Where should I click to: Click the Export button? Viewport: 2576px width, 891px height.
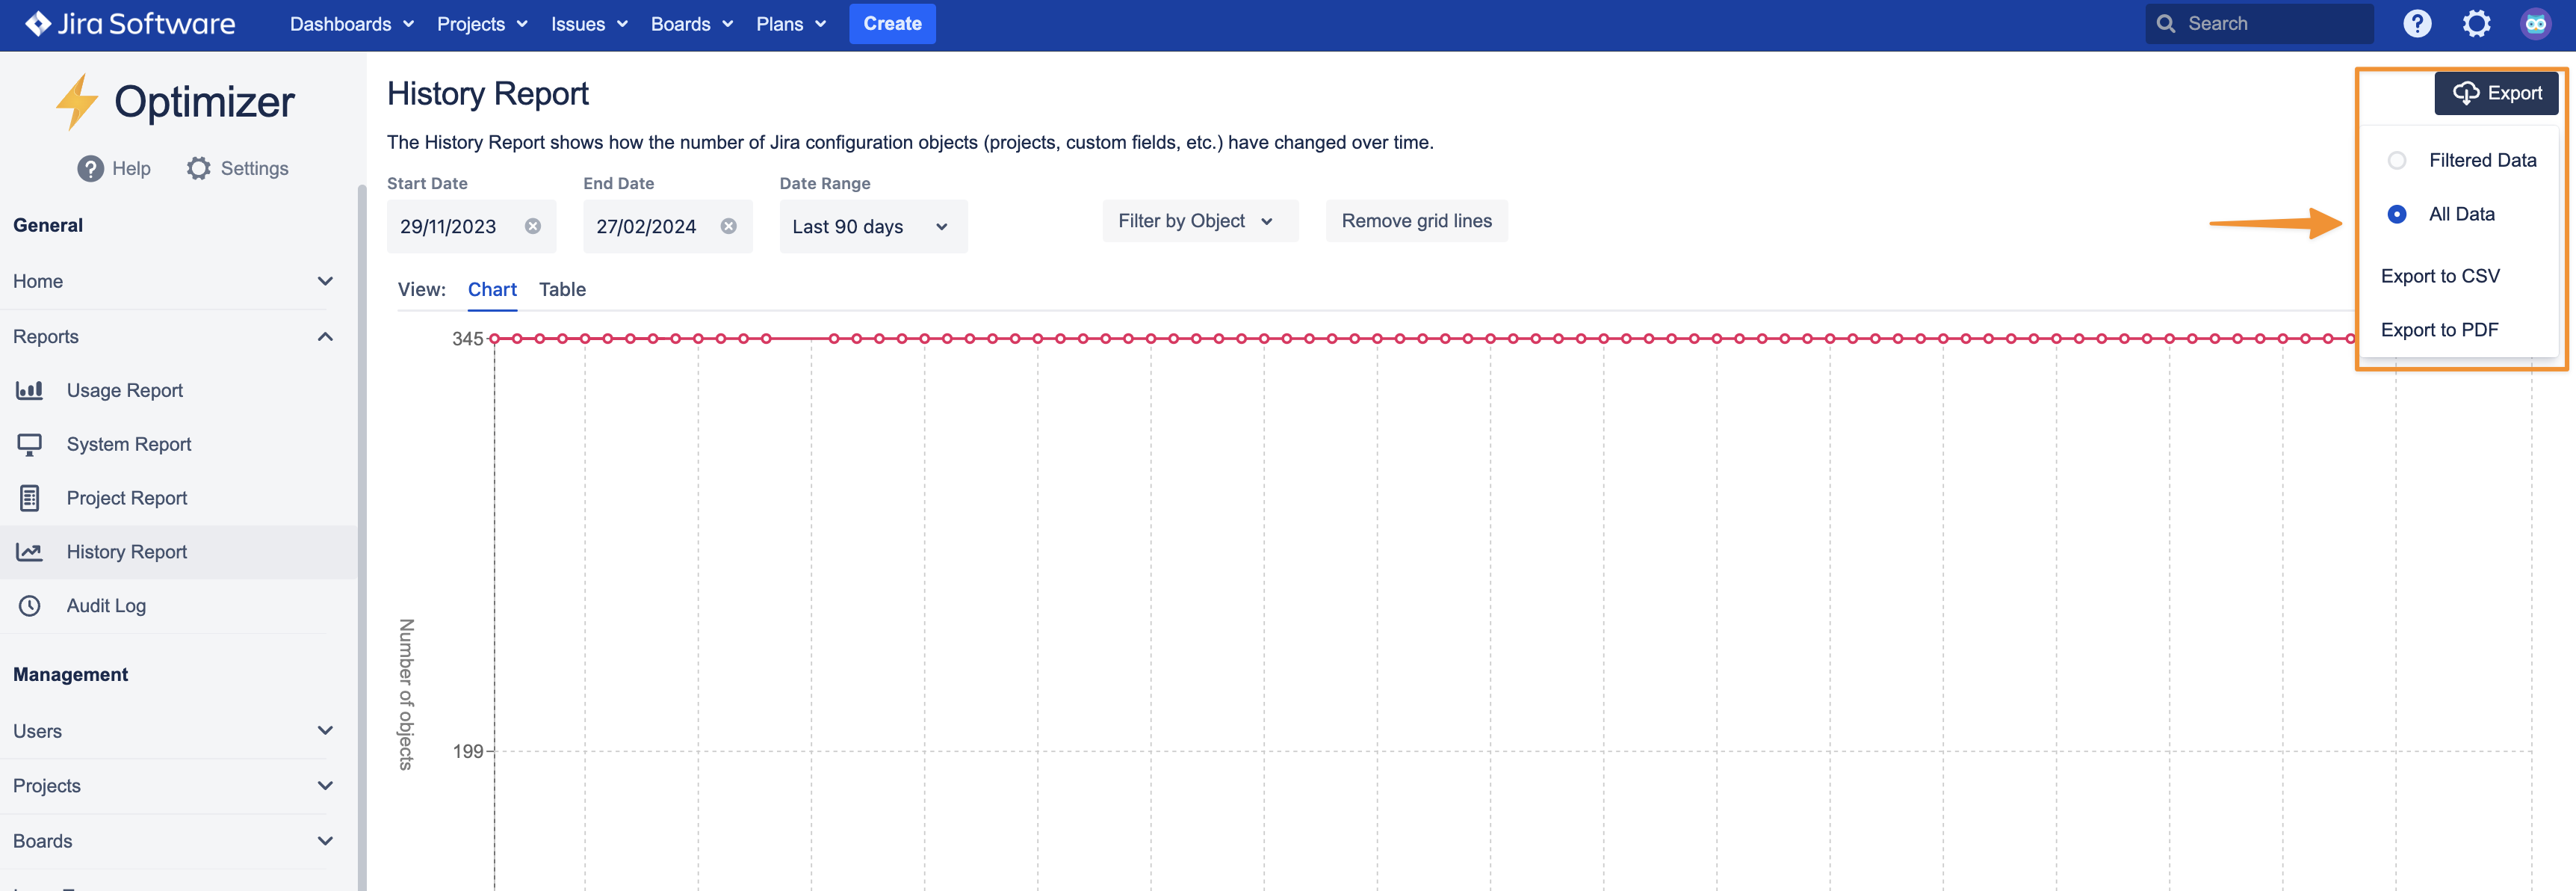tap(2495, 93)
